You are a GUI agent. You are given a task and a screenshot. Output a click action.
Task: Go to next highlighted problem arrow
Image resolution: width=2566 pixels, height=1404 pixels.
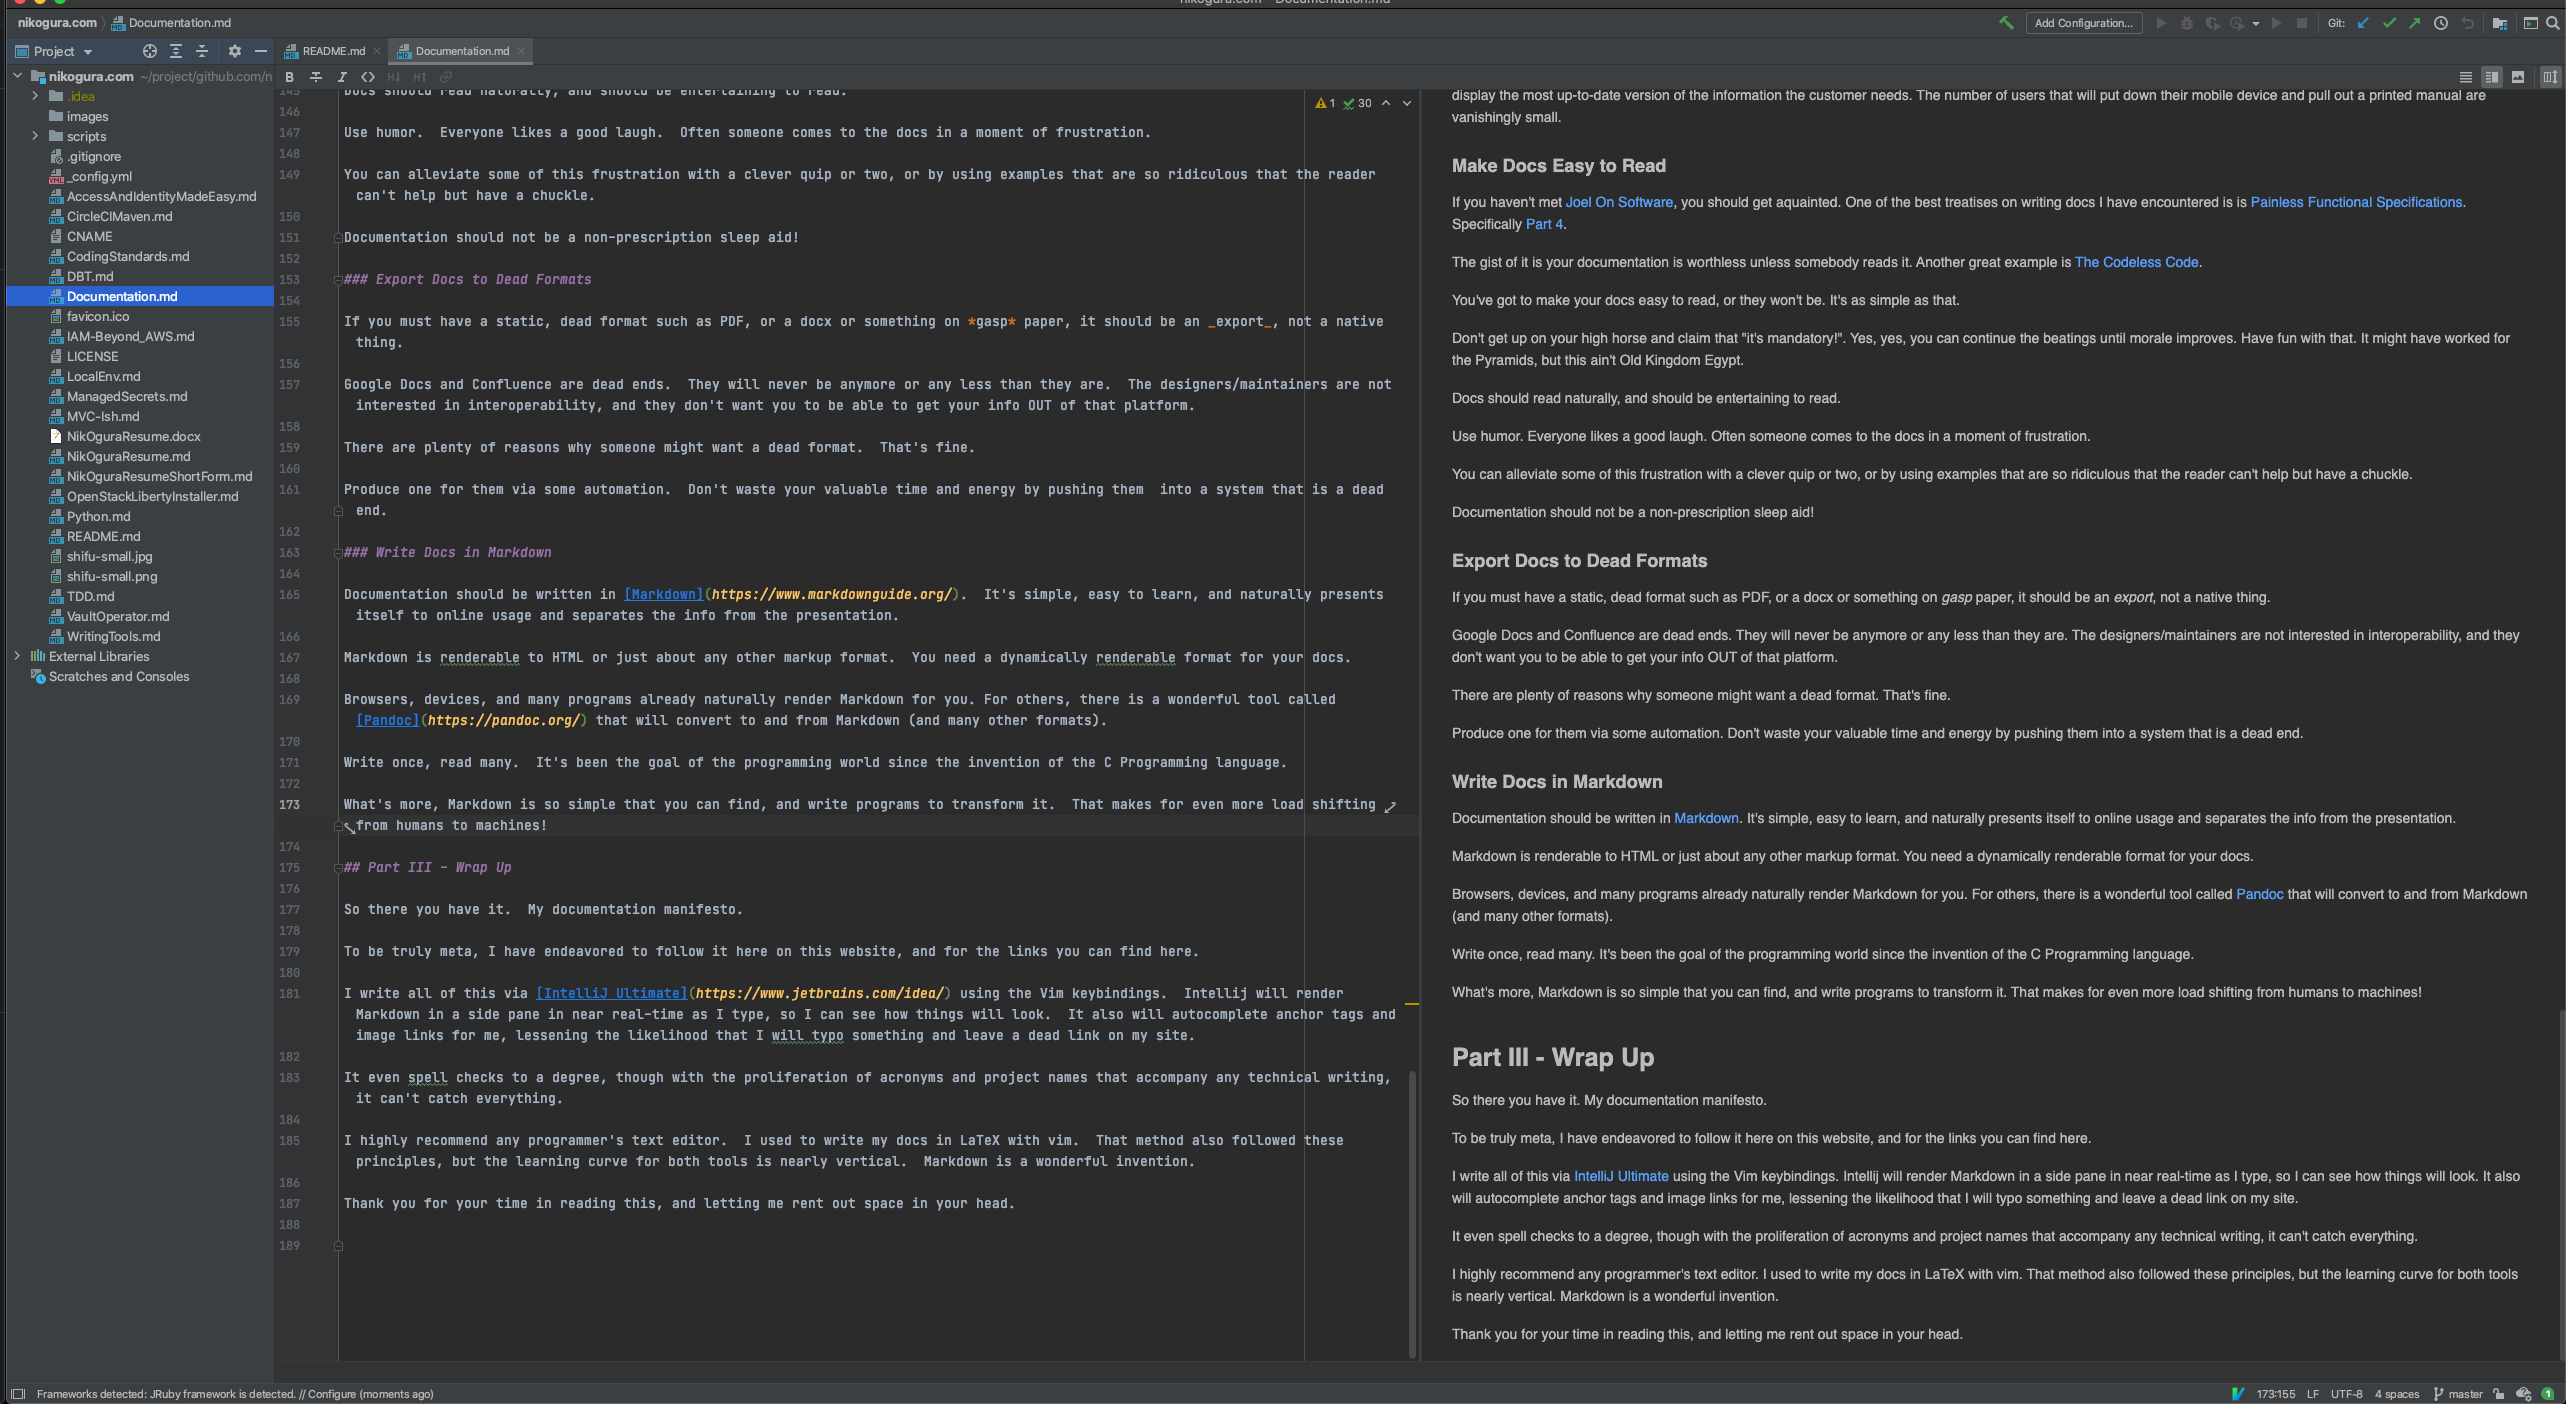pos(1407,103)
